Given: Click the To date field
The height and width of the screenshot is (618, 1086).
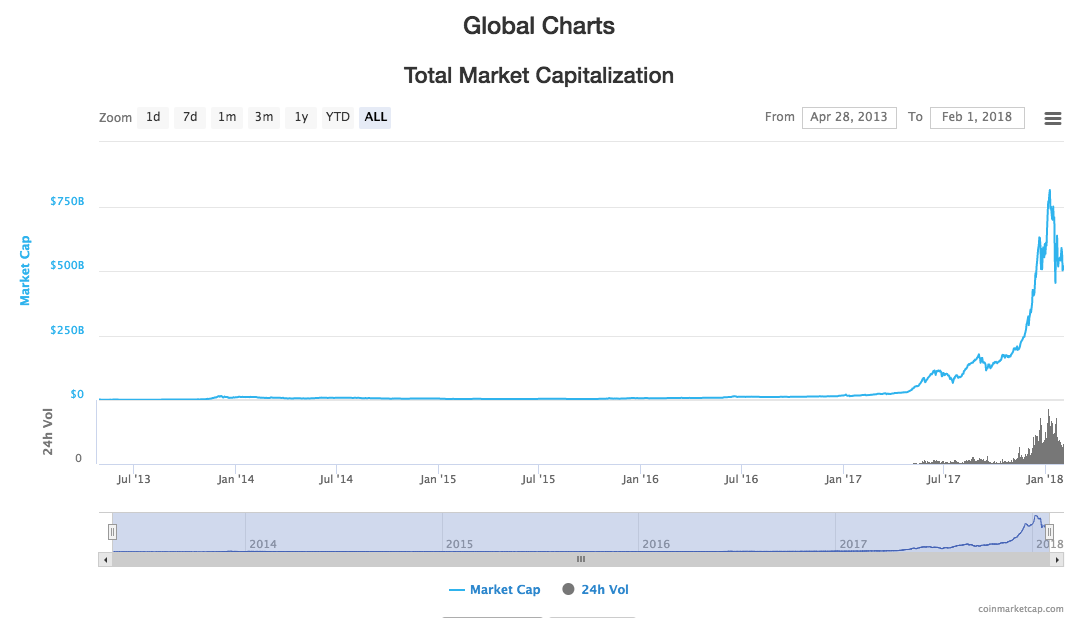Looking at the screenshot, I should [977, 117].
